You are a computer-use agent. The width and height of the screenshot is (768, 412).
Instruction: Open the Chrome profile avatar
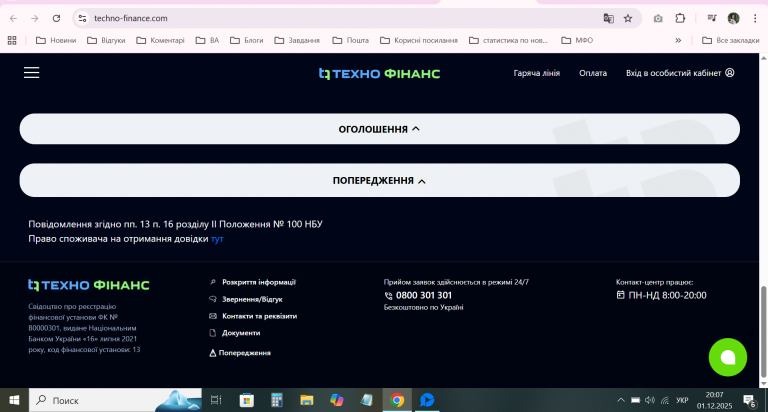733,18
